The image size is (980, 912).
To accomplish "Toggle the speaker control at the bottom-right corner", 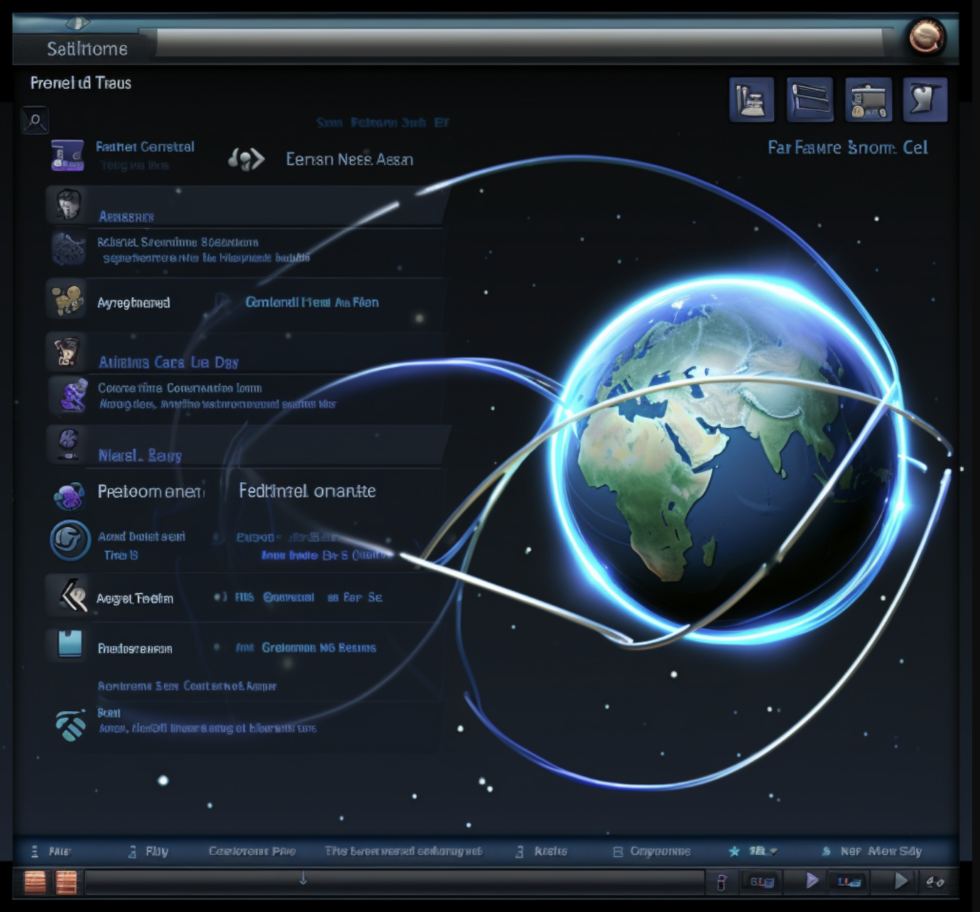I will pyautogui.click(x=936, y=882).
